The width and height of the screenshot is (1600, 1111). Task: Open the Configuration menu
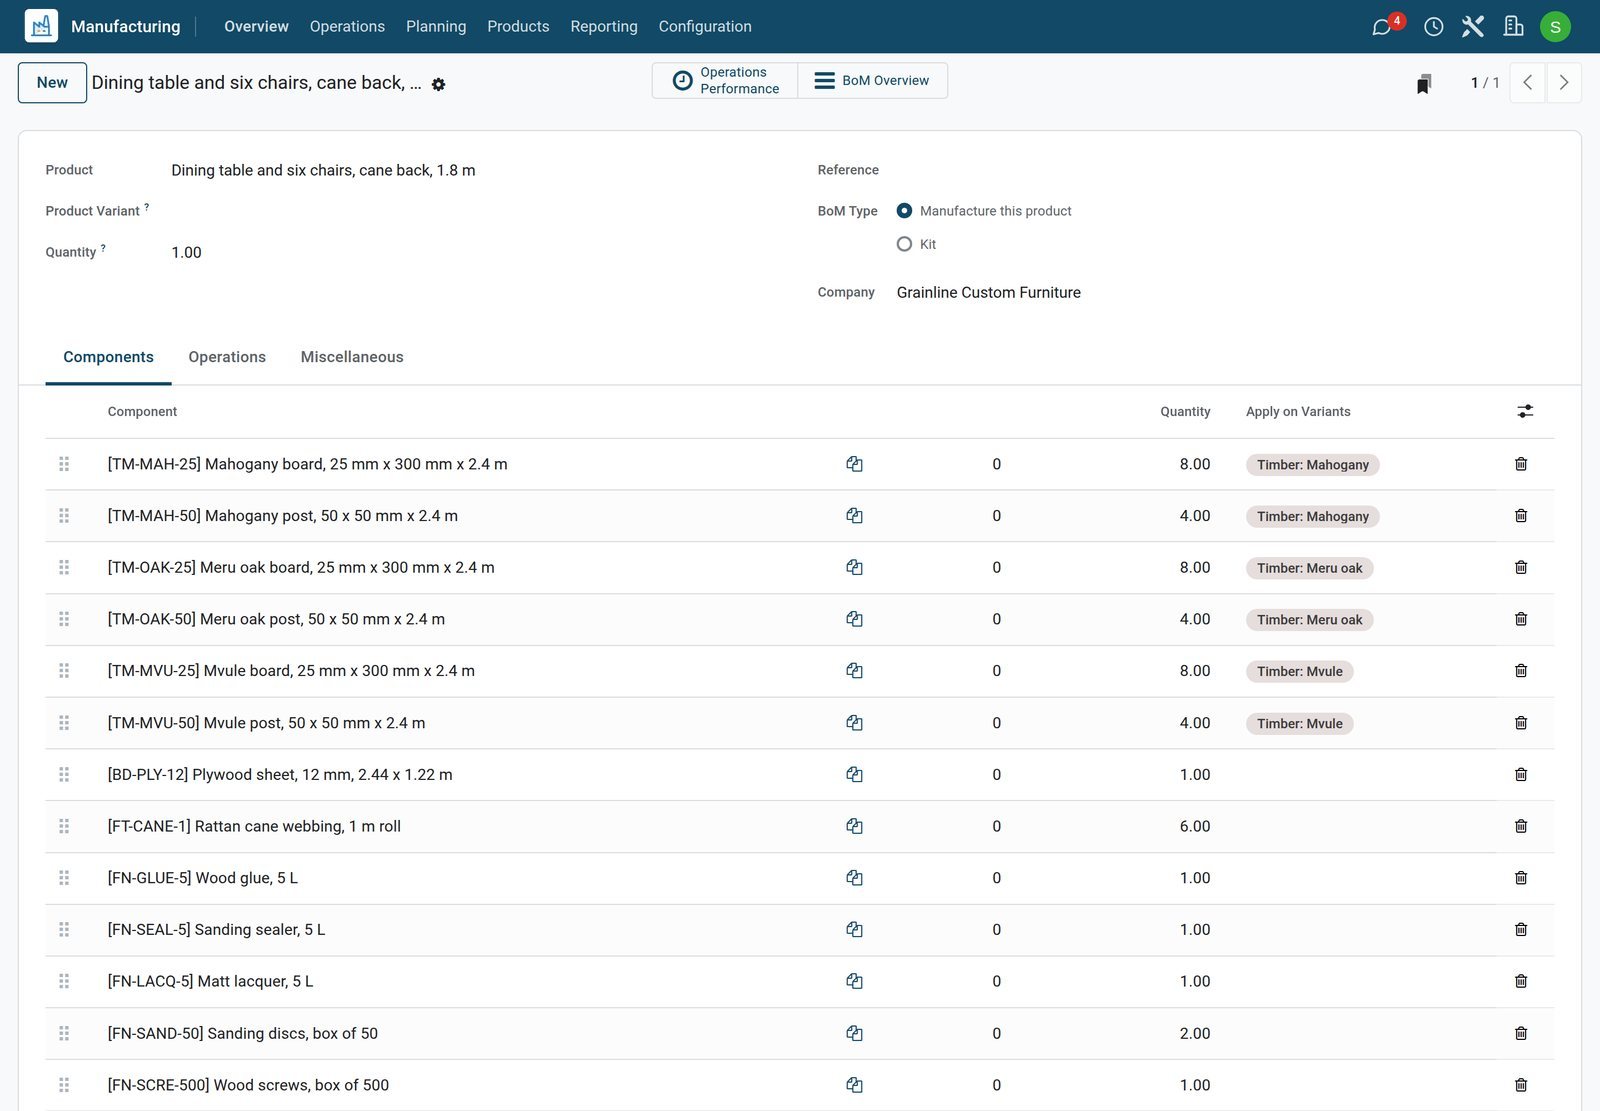click(x=705, y=27)
